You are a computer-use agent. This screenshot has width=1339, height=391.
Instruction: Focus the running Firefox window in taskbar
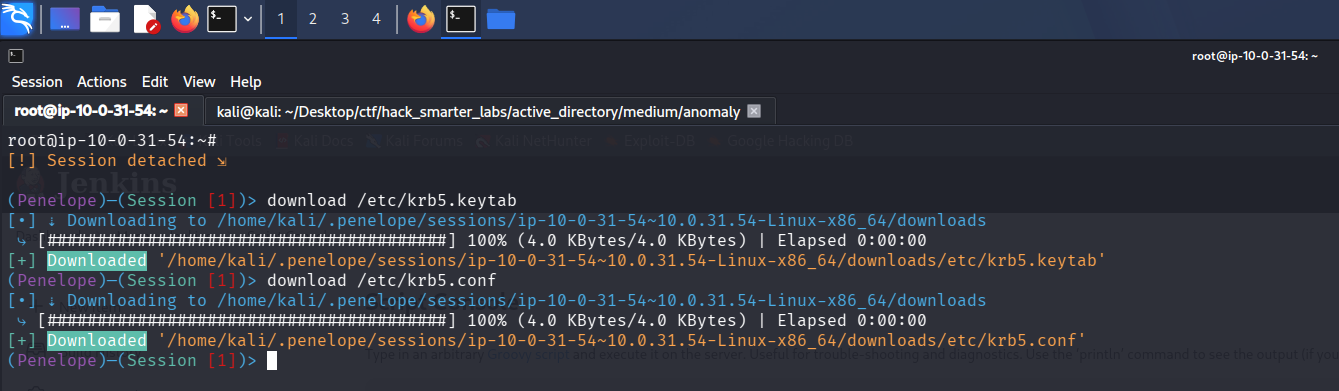point(421,19)
